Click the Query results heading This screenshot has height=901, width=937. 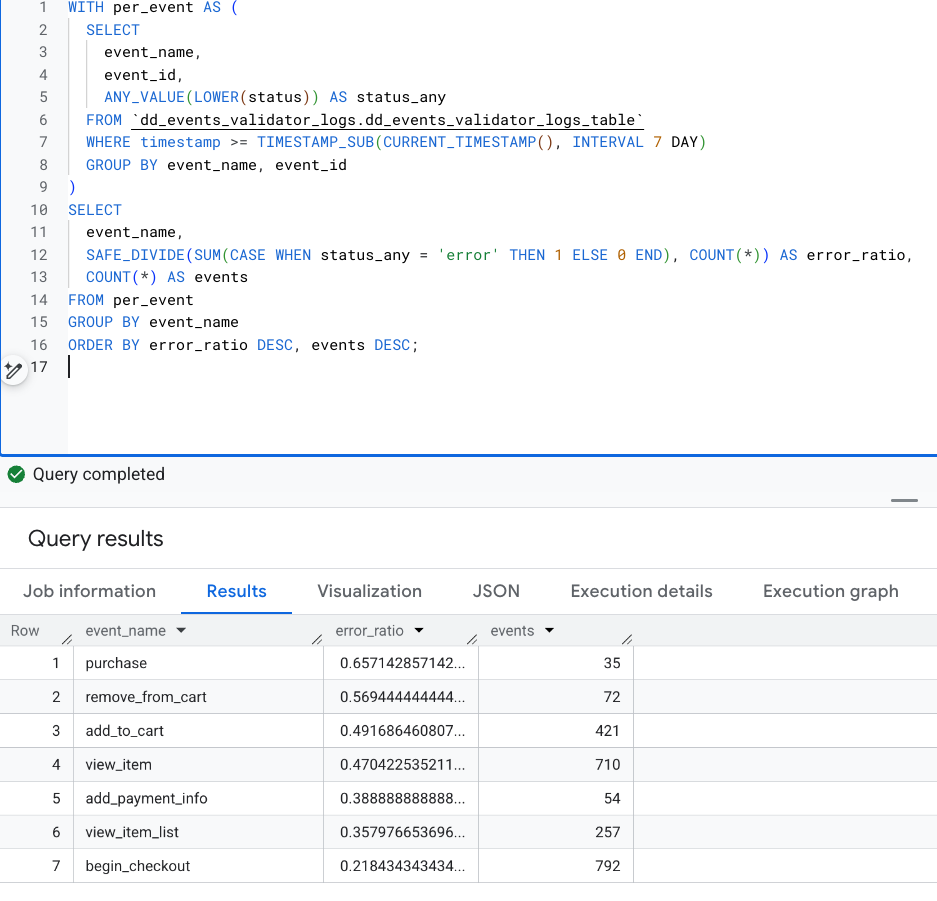click(96, 538)
